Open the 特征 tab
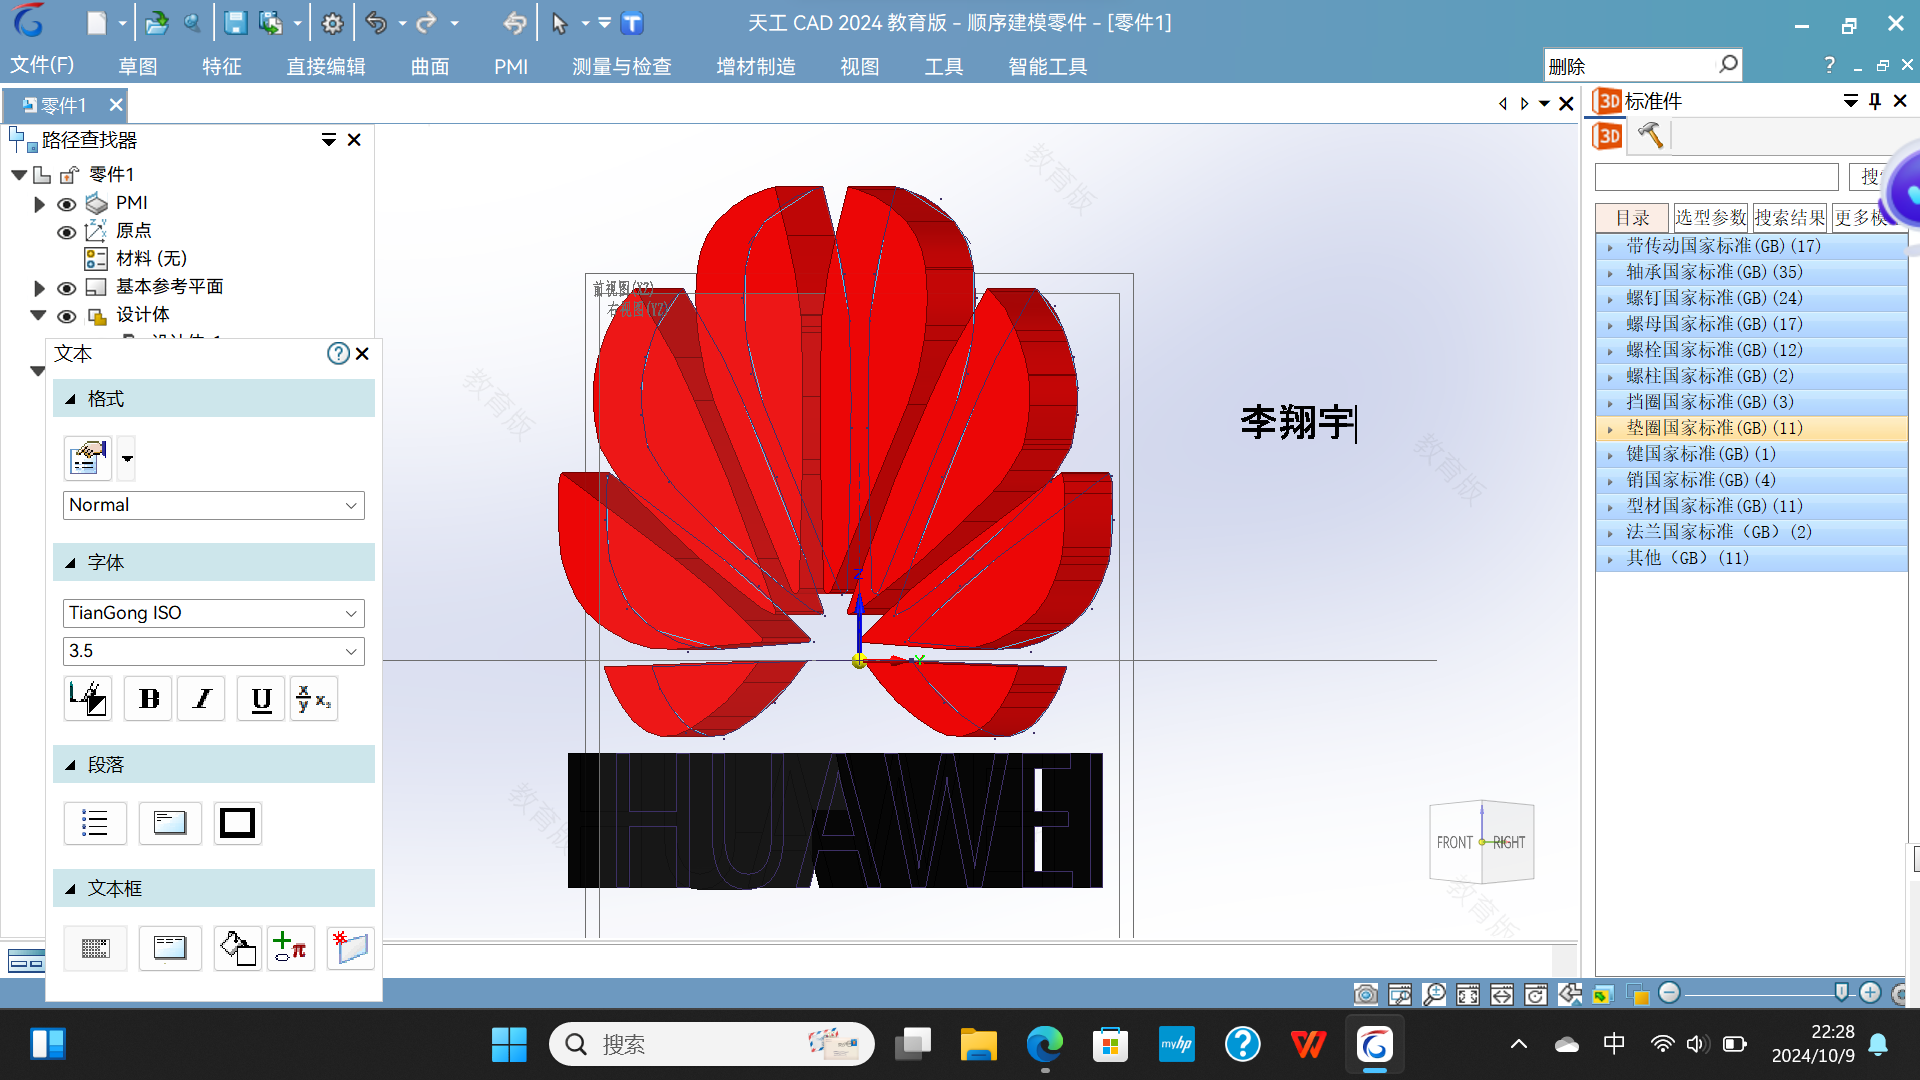This screenshot has height=1080, width=1920. 222,66
